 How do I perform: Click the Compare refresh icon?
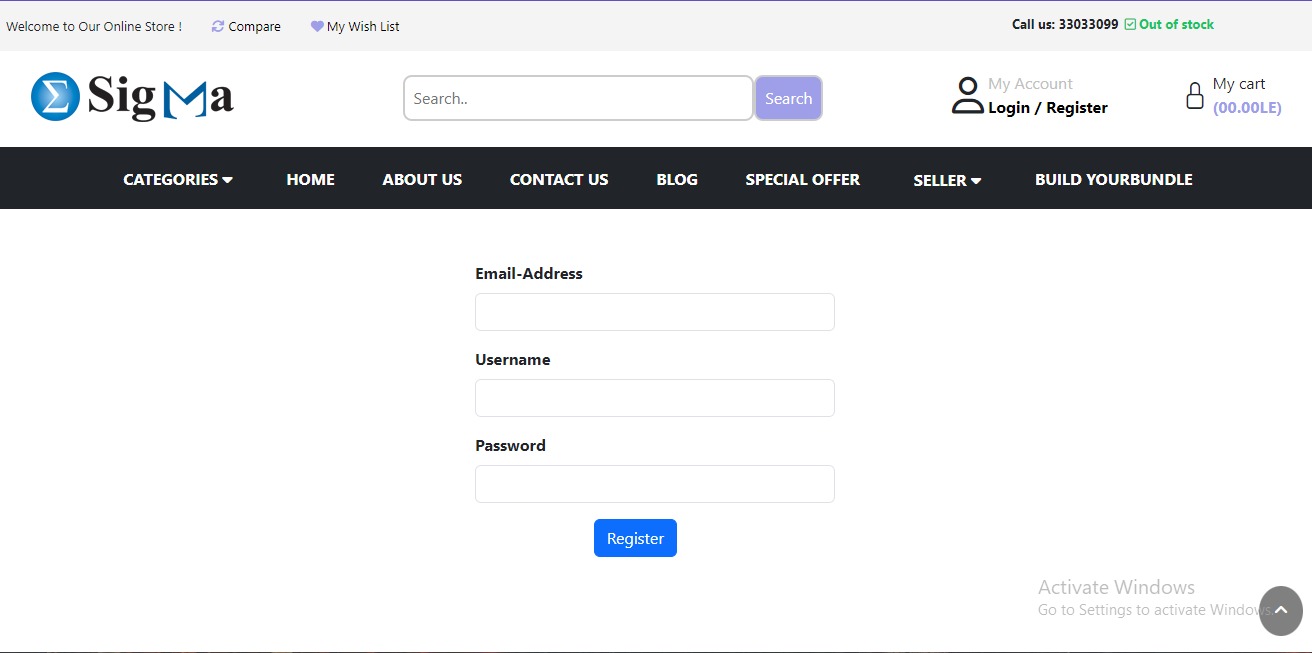(x=217, y=26)
